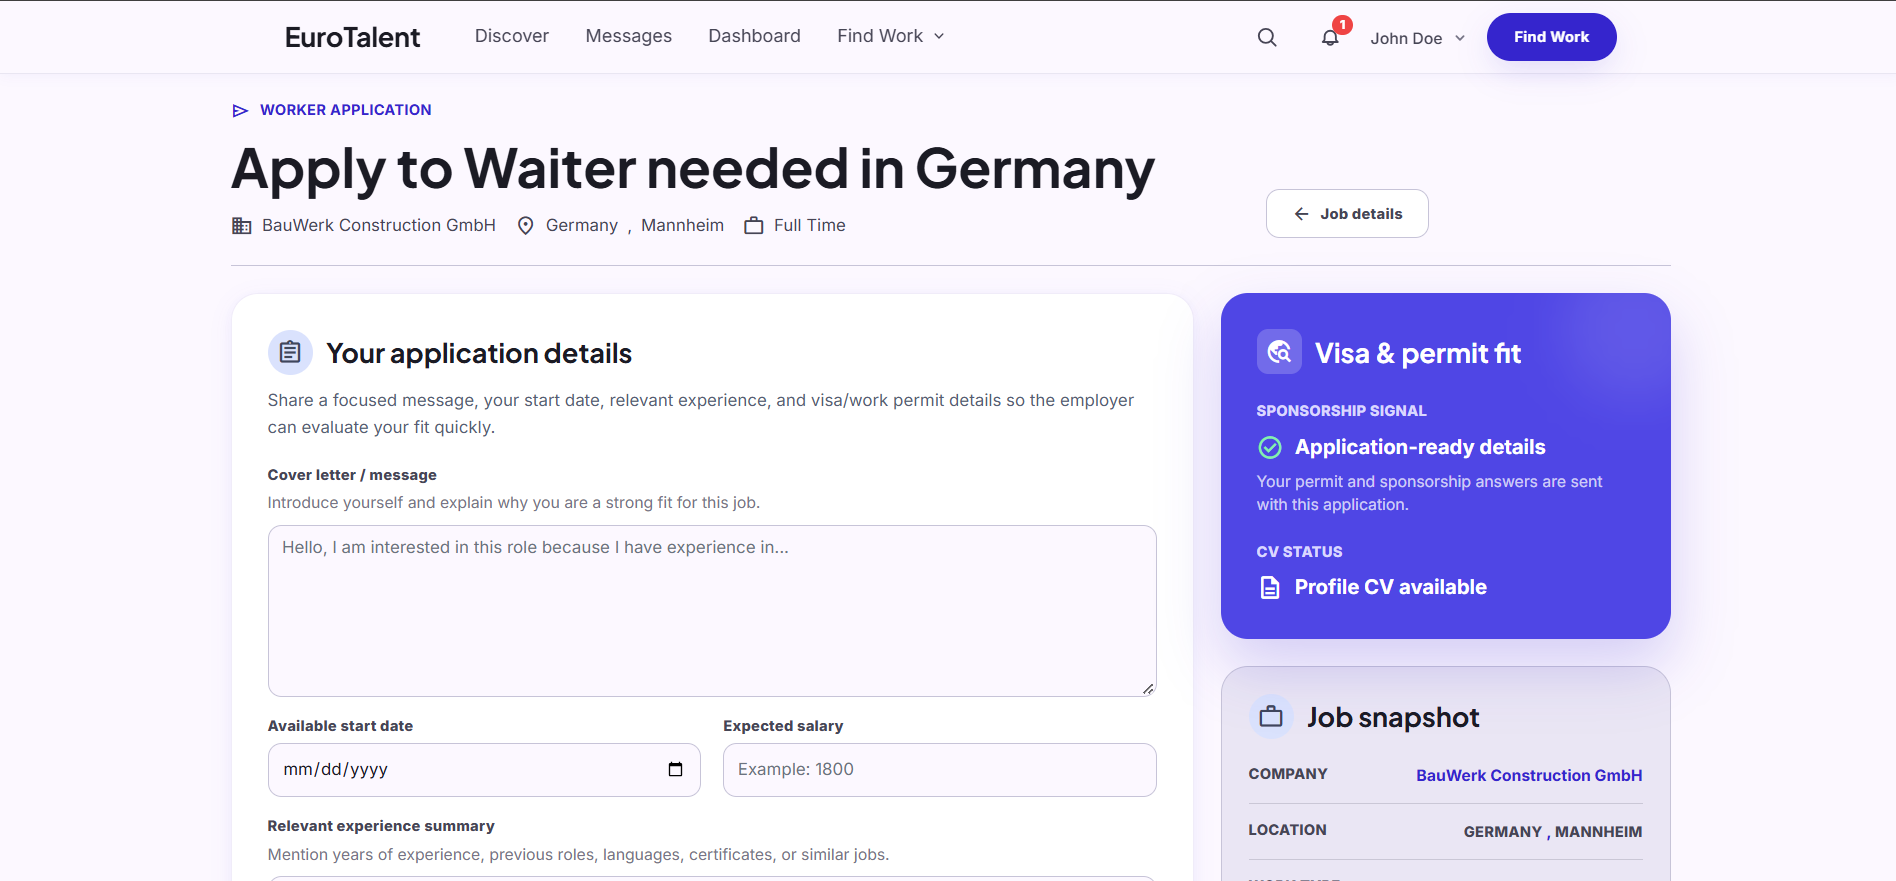Image resolution: width=1896 pixels, height=881 pixels.
Task: Click the briefcase icon beside Full Time
Action: coord(754,226)
